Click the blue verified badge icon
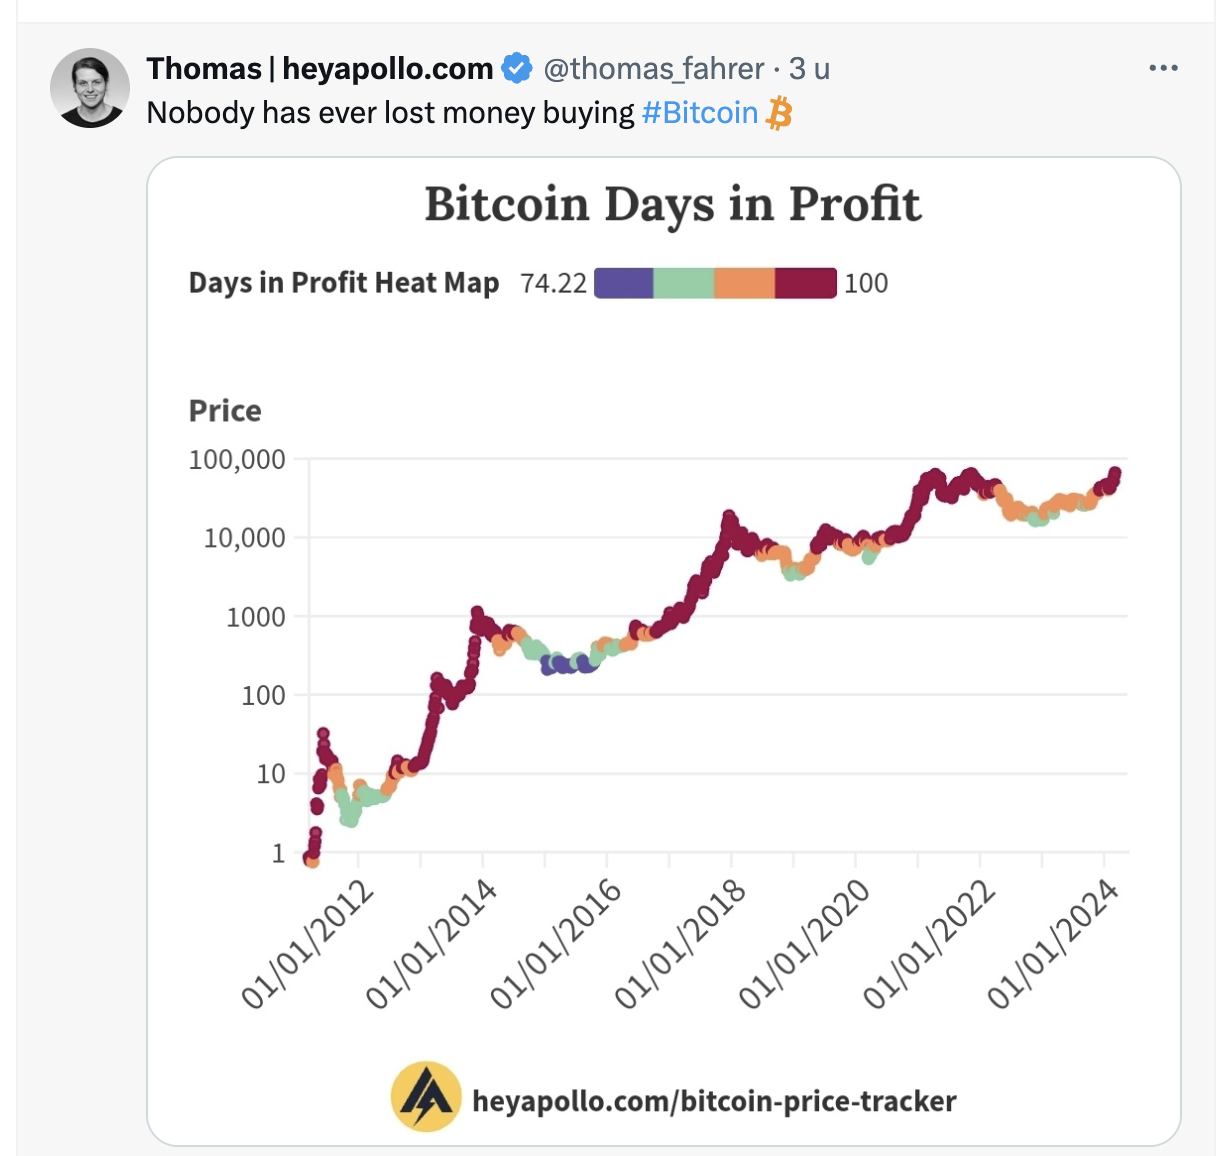This screenshot has width=1226, height=1156. [516, 68]
